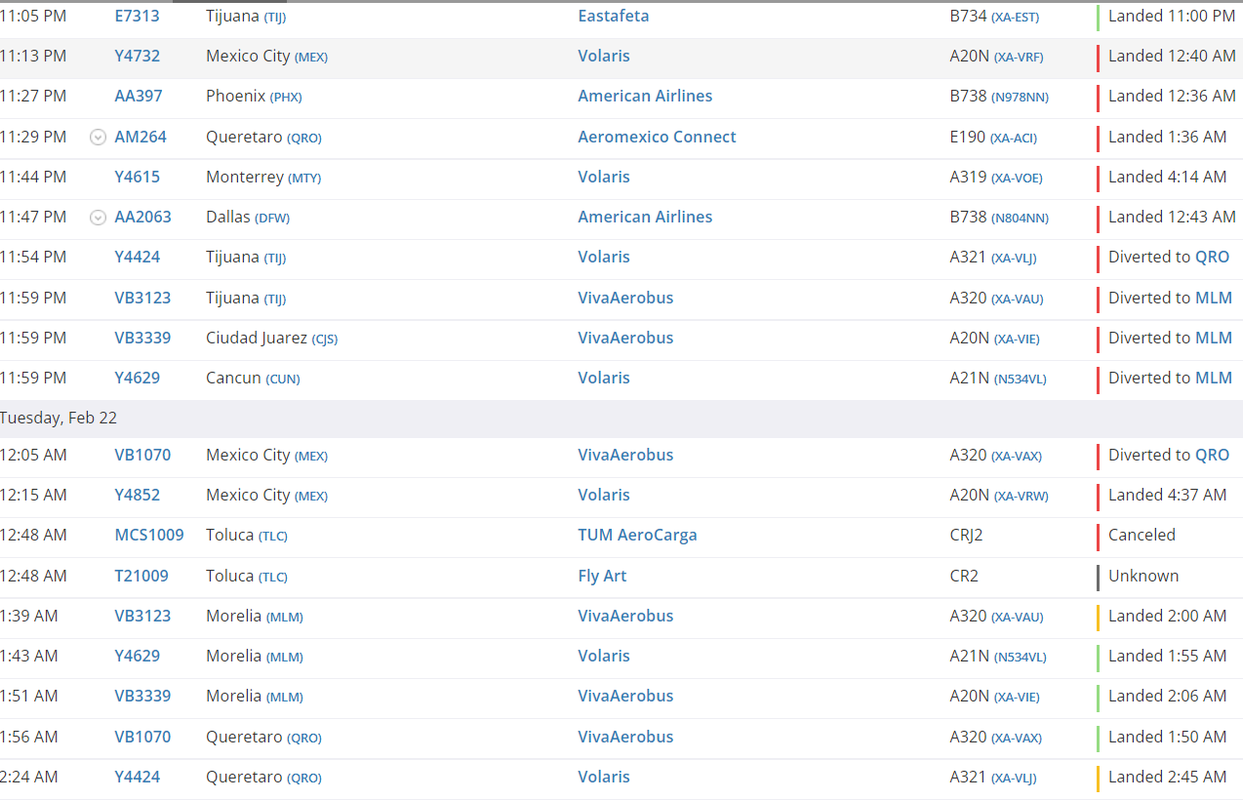The width and height of the screenshot is (1243, 800).
Task: Open Volaris airline link in Y4732 row
Action: pos(604,56)
